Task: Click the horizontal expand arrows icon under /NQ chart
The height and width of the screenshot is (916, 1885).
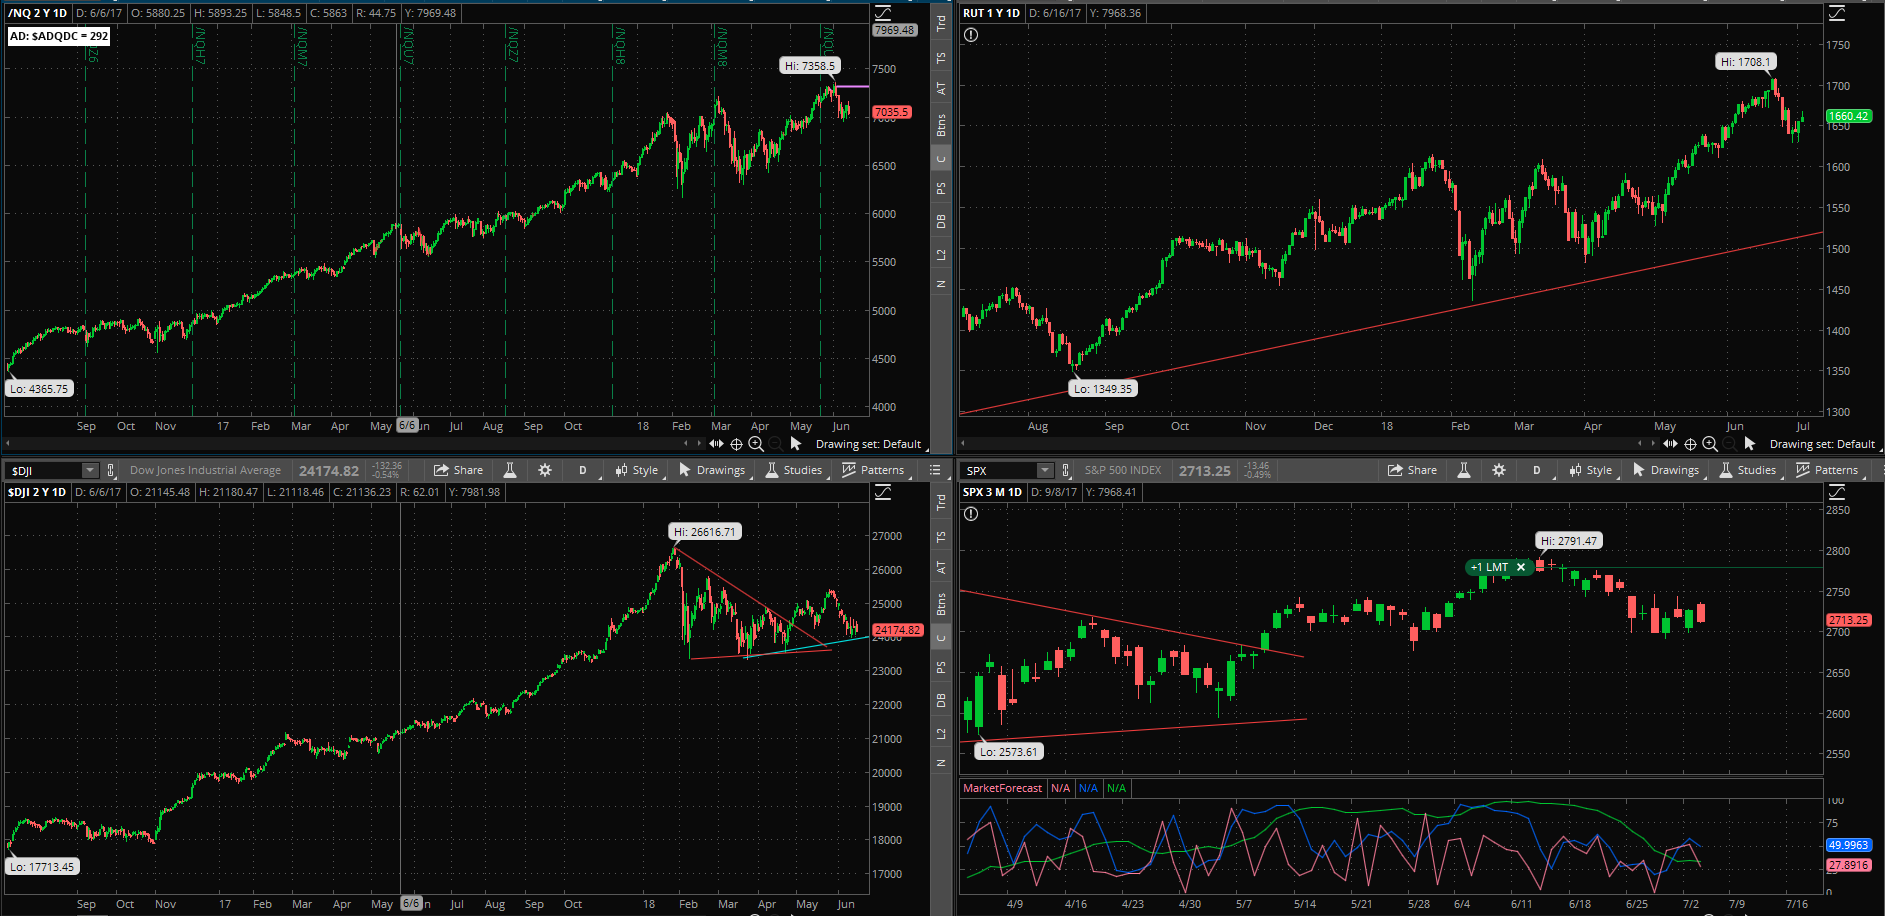Action: pos(716,444)
